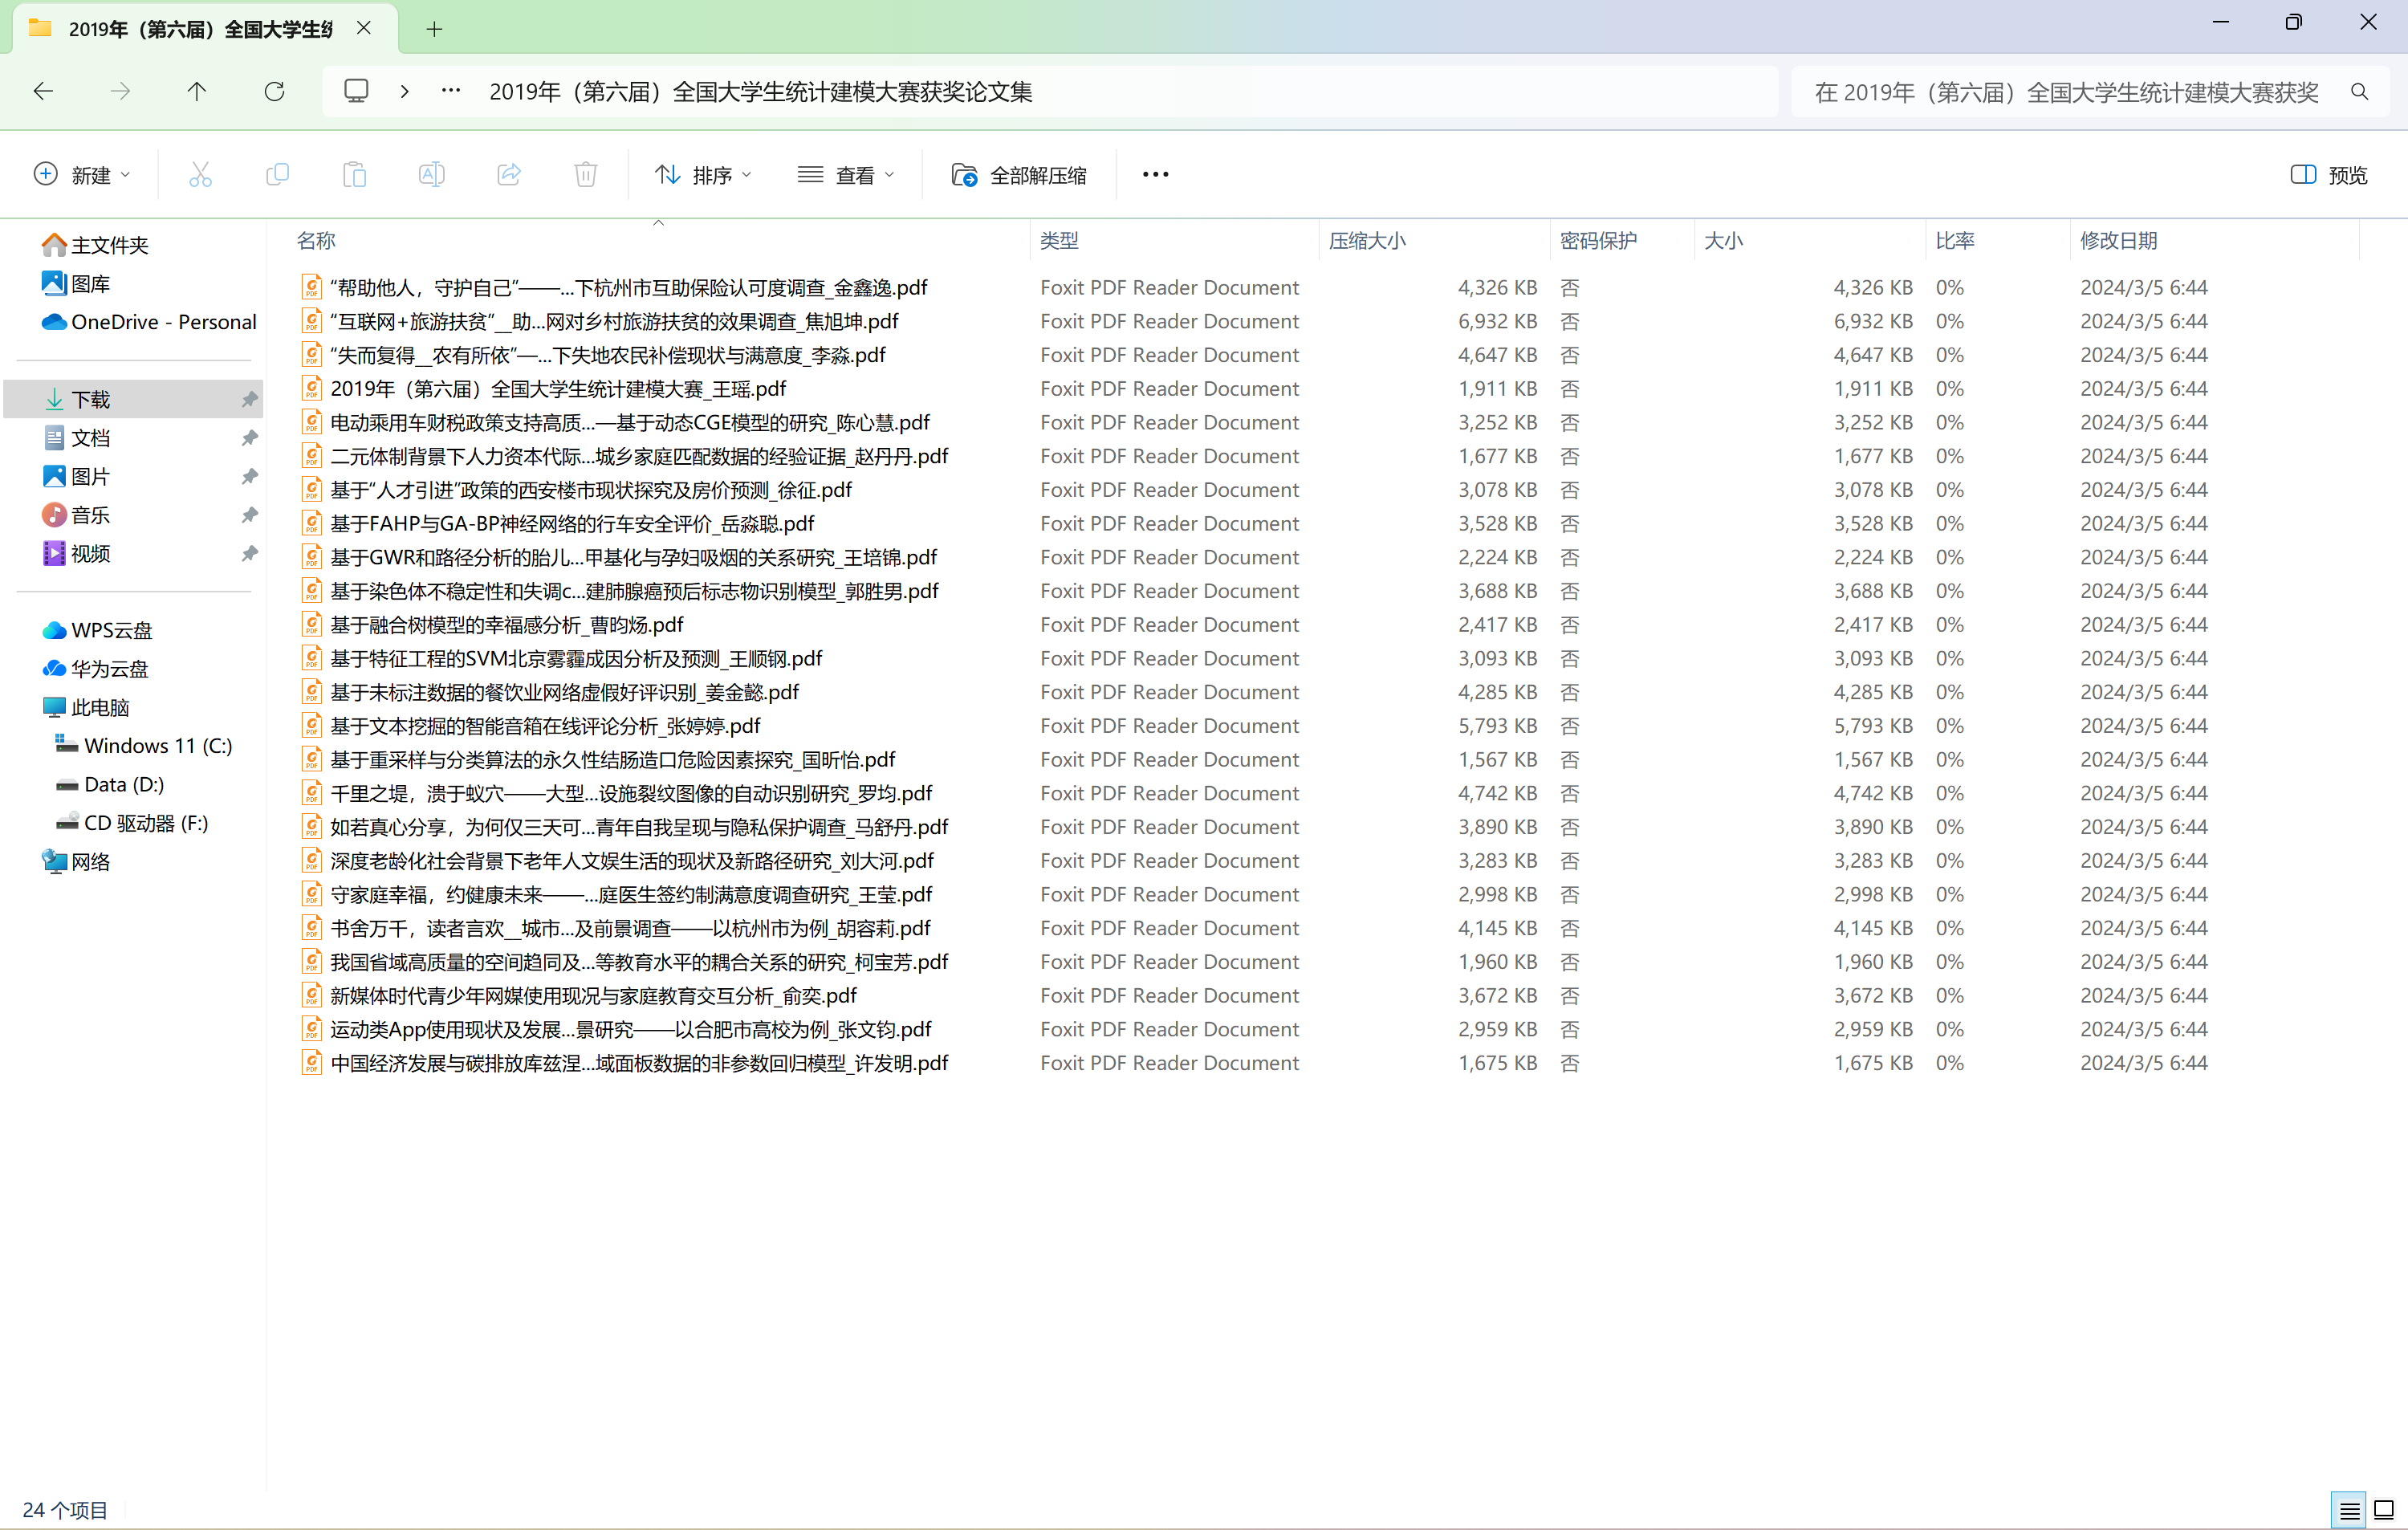This screenshot has height=1530, width=2408.
Task: Sort by the 修改日期 column header
Action: [x=2118, y=241]
